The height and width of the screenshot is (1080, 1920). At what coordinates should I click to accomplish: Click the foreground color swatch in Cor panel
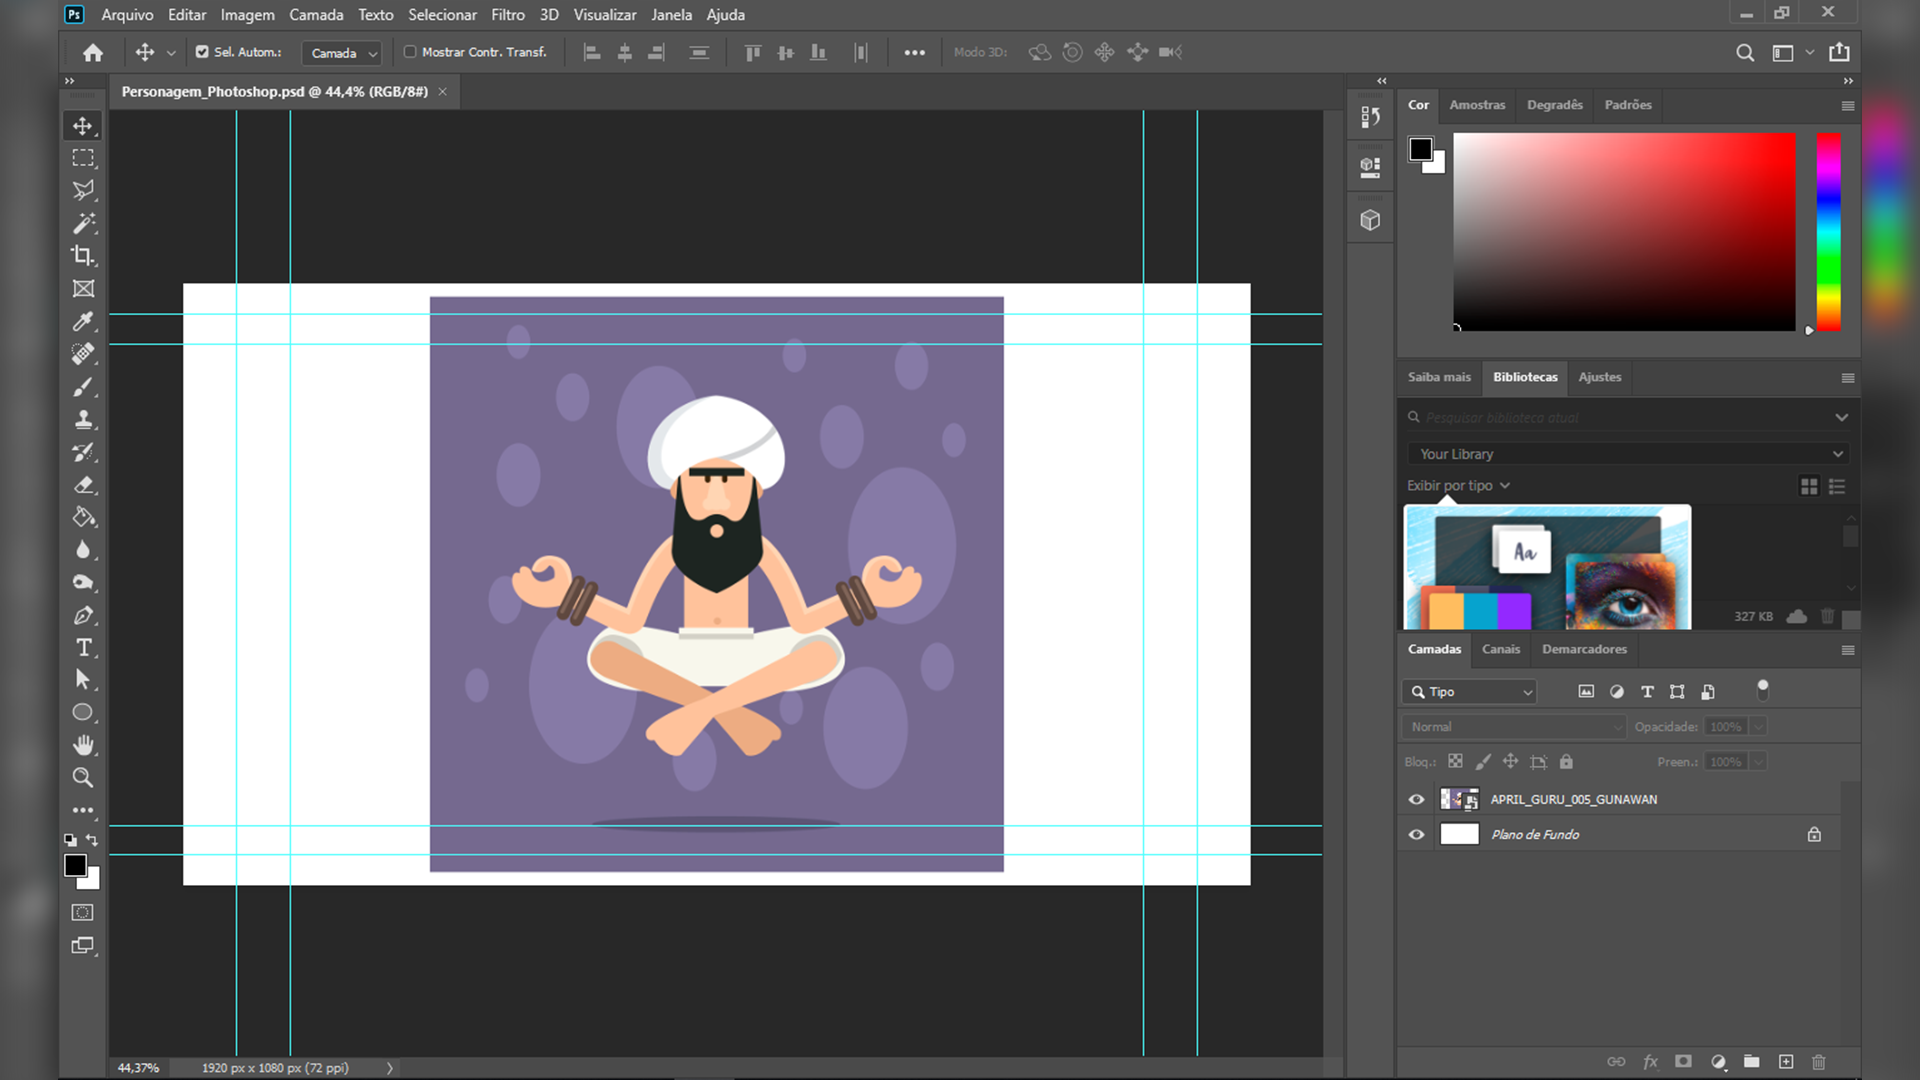click(1421, 149)
